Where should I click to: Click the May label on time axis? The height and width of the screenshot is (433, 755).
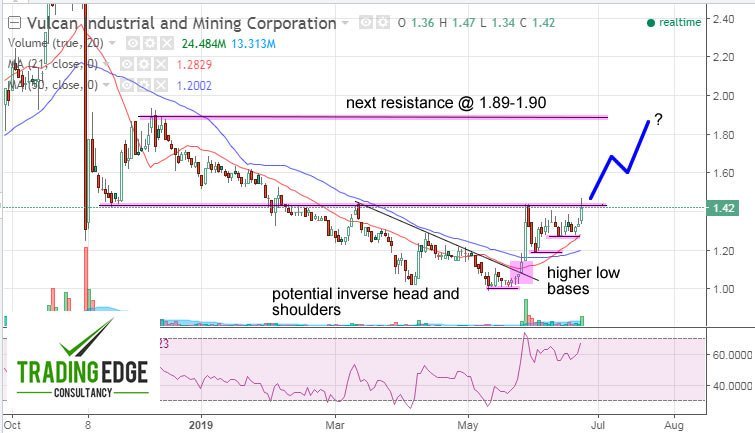pos(468,425)
